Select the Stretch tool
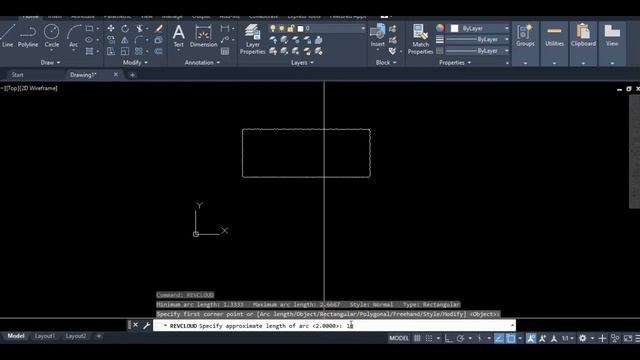Screen dimensions: 640x360 point(111,51)
